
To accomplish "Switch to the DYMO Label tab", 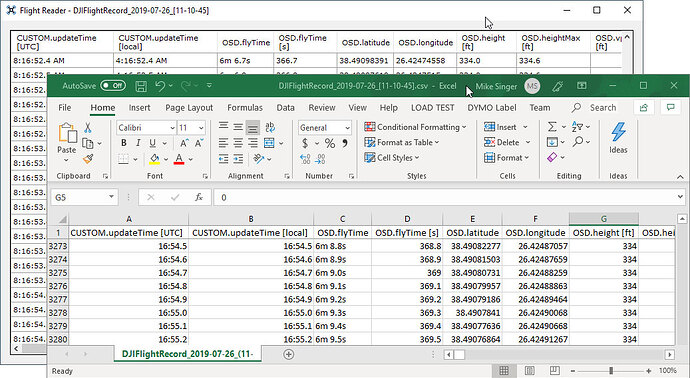I will click(x=492, y=107).
